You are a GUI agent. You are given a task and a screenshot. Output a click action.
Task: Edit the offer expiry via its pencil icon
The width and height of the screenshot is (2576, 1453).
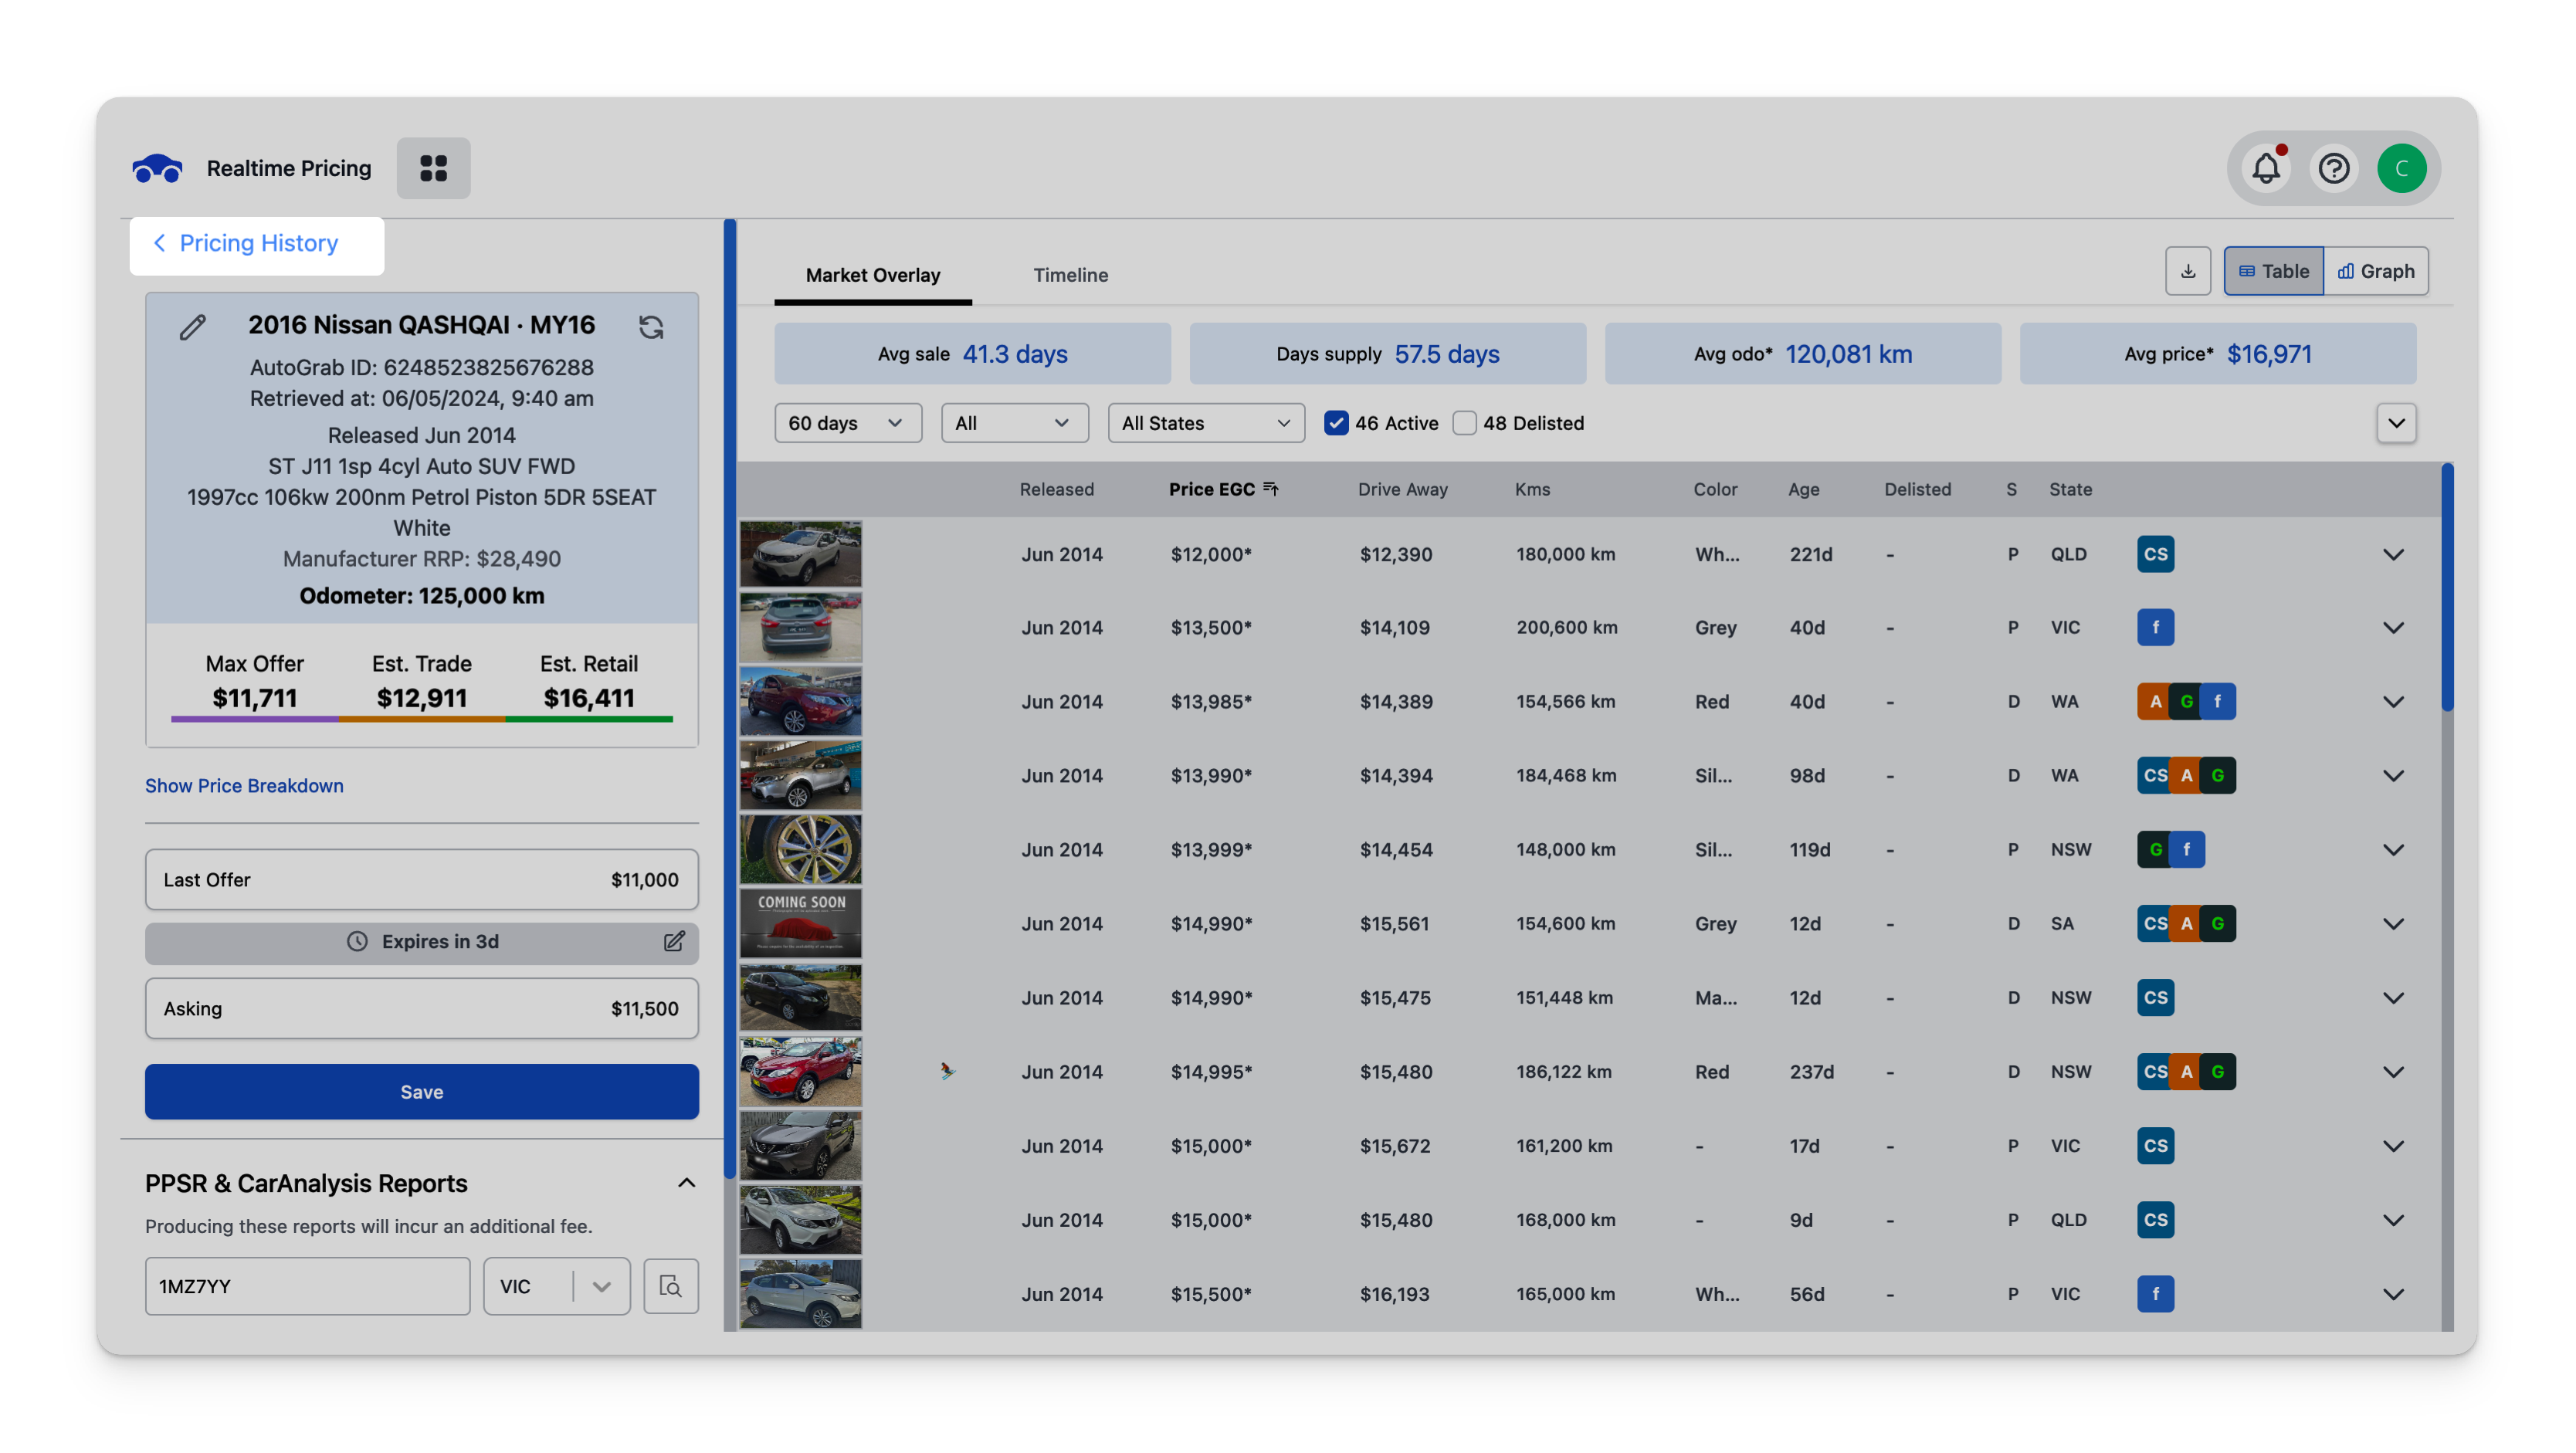674,941
